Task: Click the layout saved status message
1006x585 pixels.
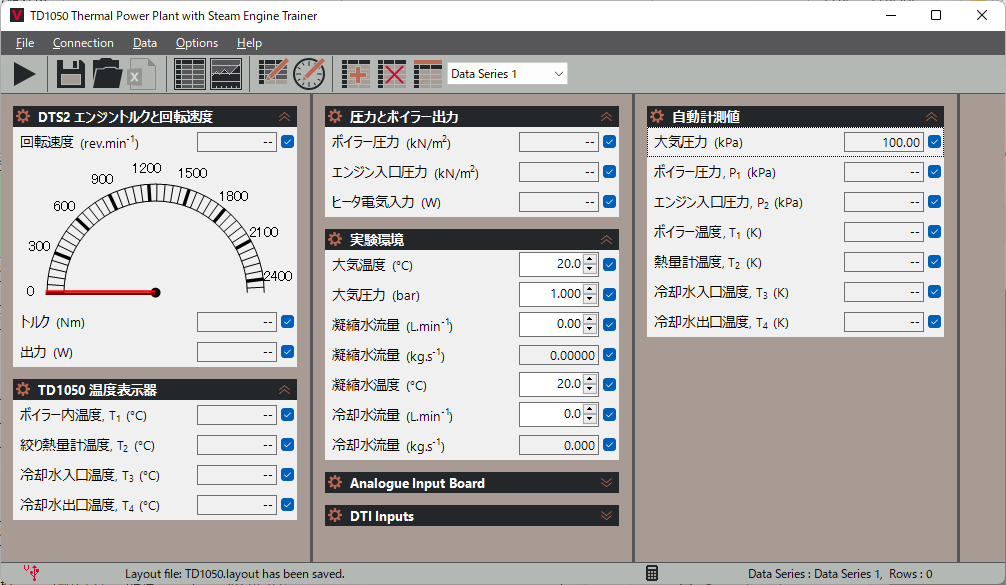Action: coord(235,573)
